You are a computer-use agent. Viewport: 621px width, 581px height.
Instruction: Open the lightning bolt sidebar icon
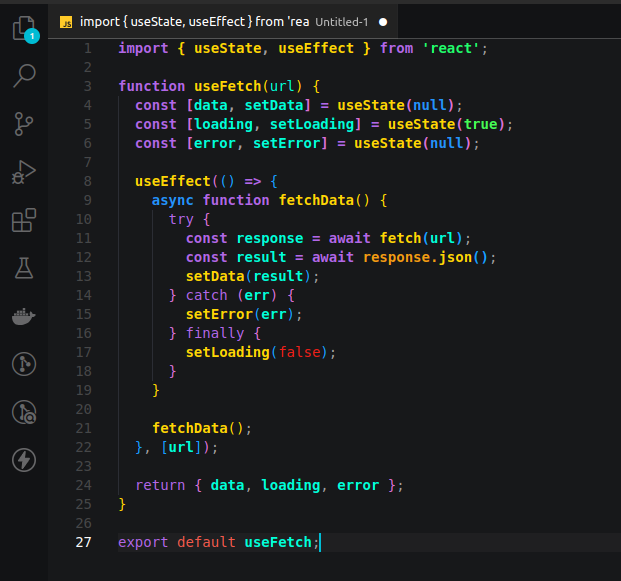tap(24, 460)
